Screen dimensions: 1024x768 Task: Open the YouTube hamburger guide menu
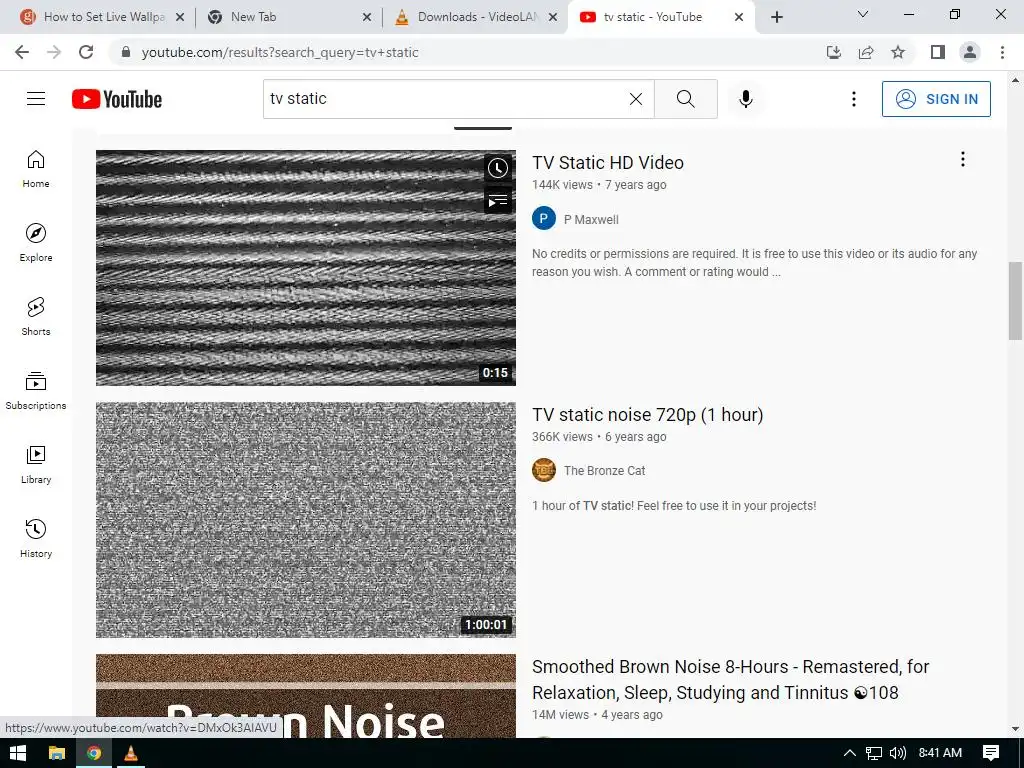[x=36, y=99]
